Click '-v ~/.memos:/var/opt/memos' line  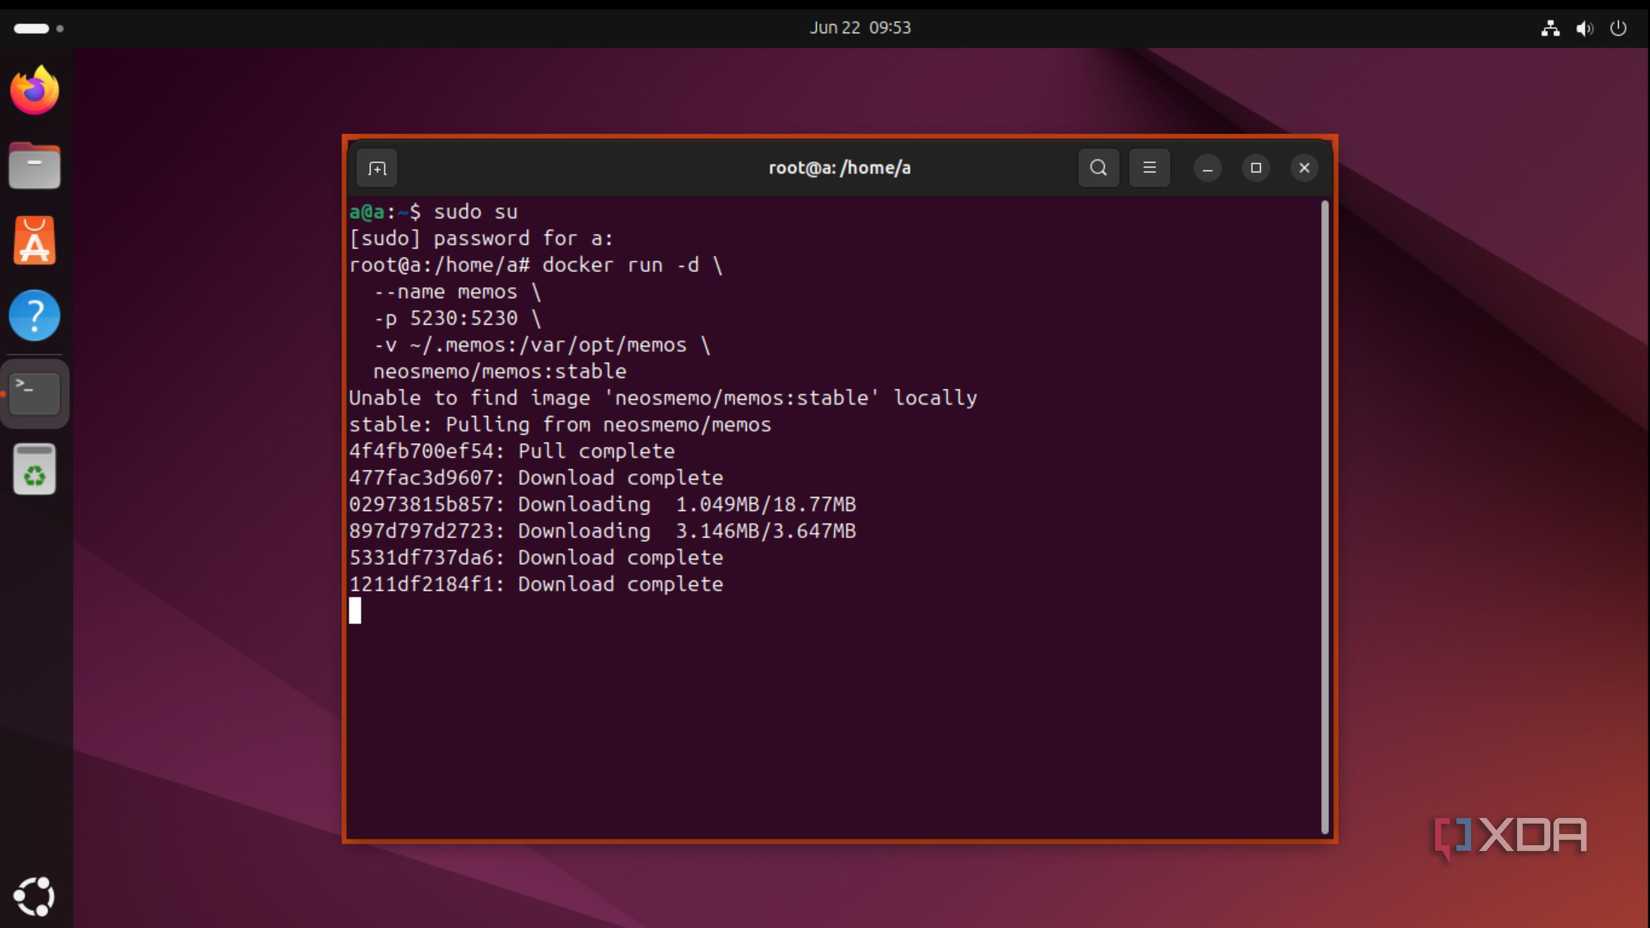click(541, 345)
